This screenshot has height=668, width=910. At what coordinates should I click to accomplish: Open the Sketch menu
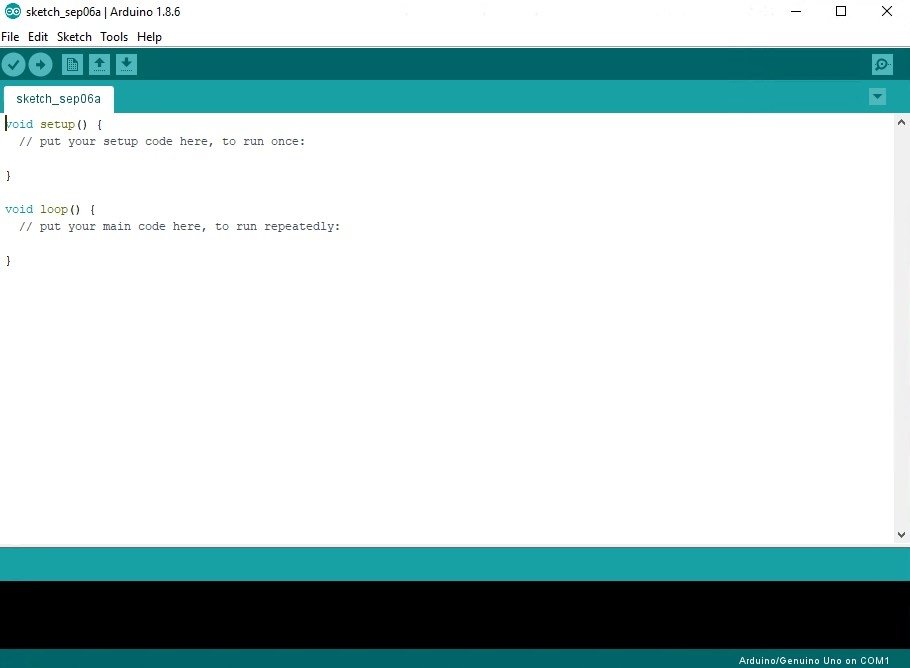(74, 37)
